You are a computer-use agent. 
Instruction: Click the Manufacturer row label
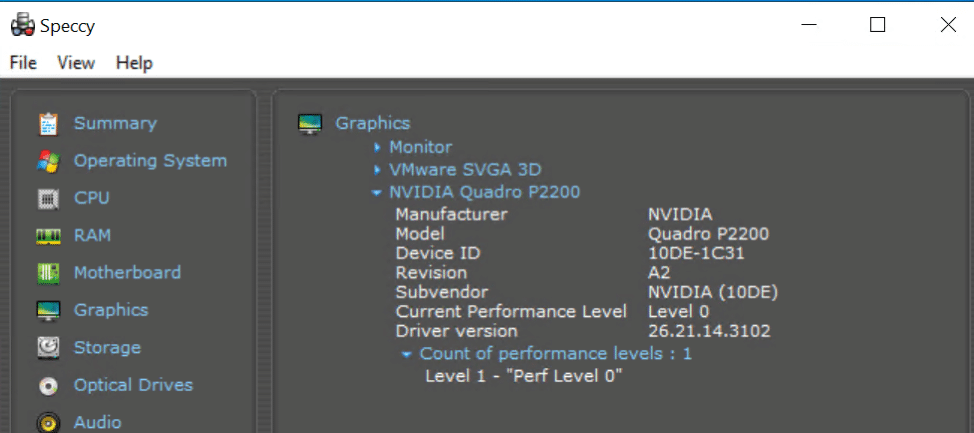[x=452, y=214]
